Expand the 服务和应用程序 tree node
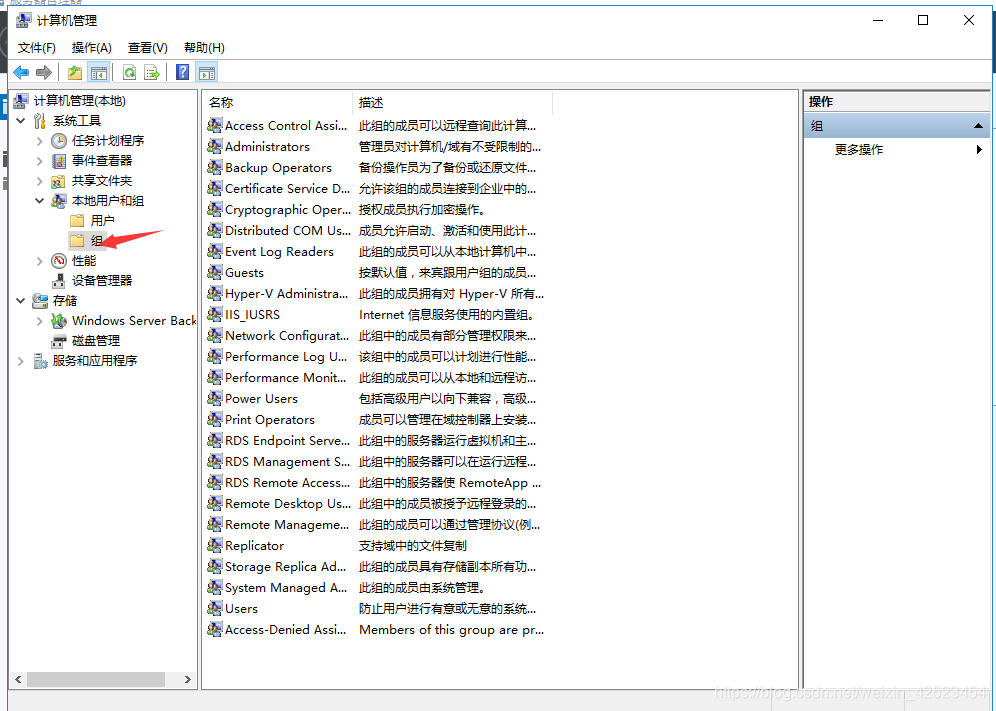 [19, 360]
